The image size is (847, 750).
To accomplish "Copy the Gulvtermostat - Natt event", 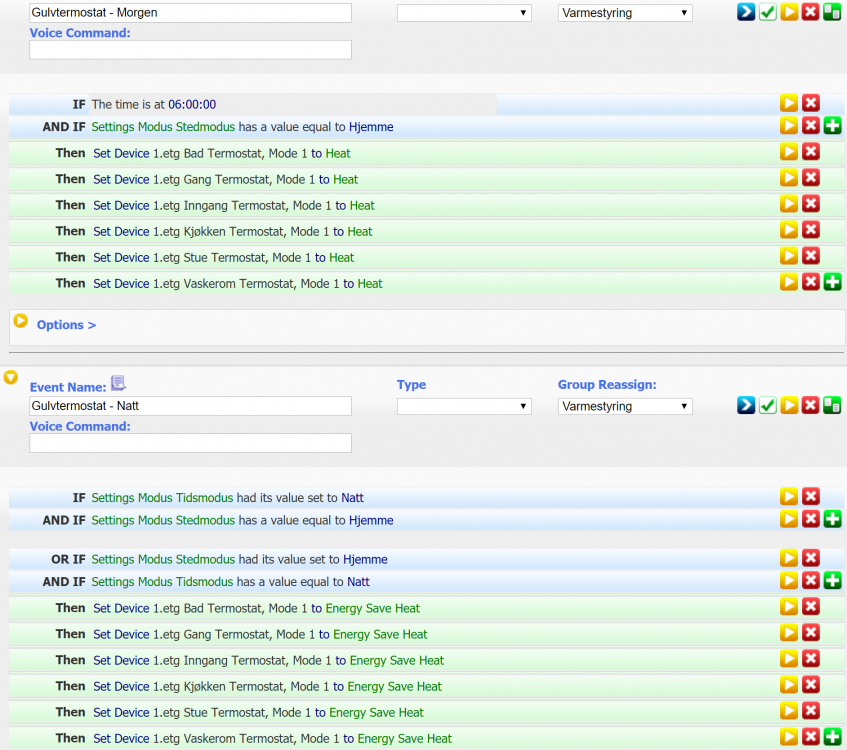I will click(831, 405).
